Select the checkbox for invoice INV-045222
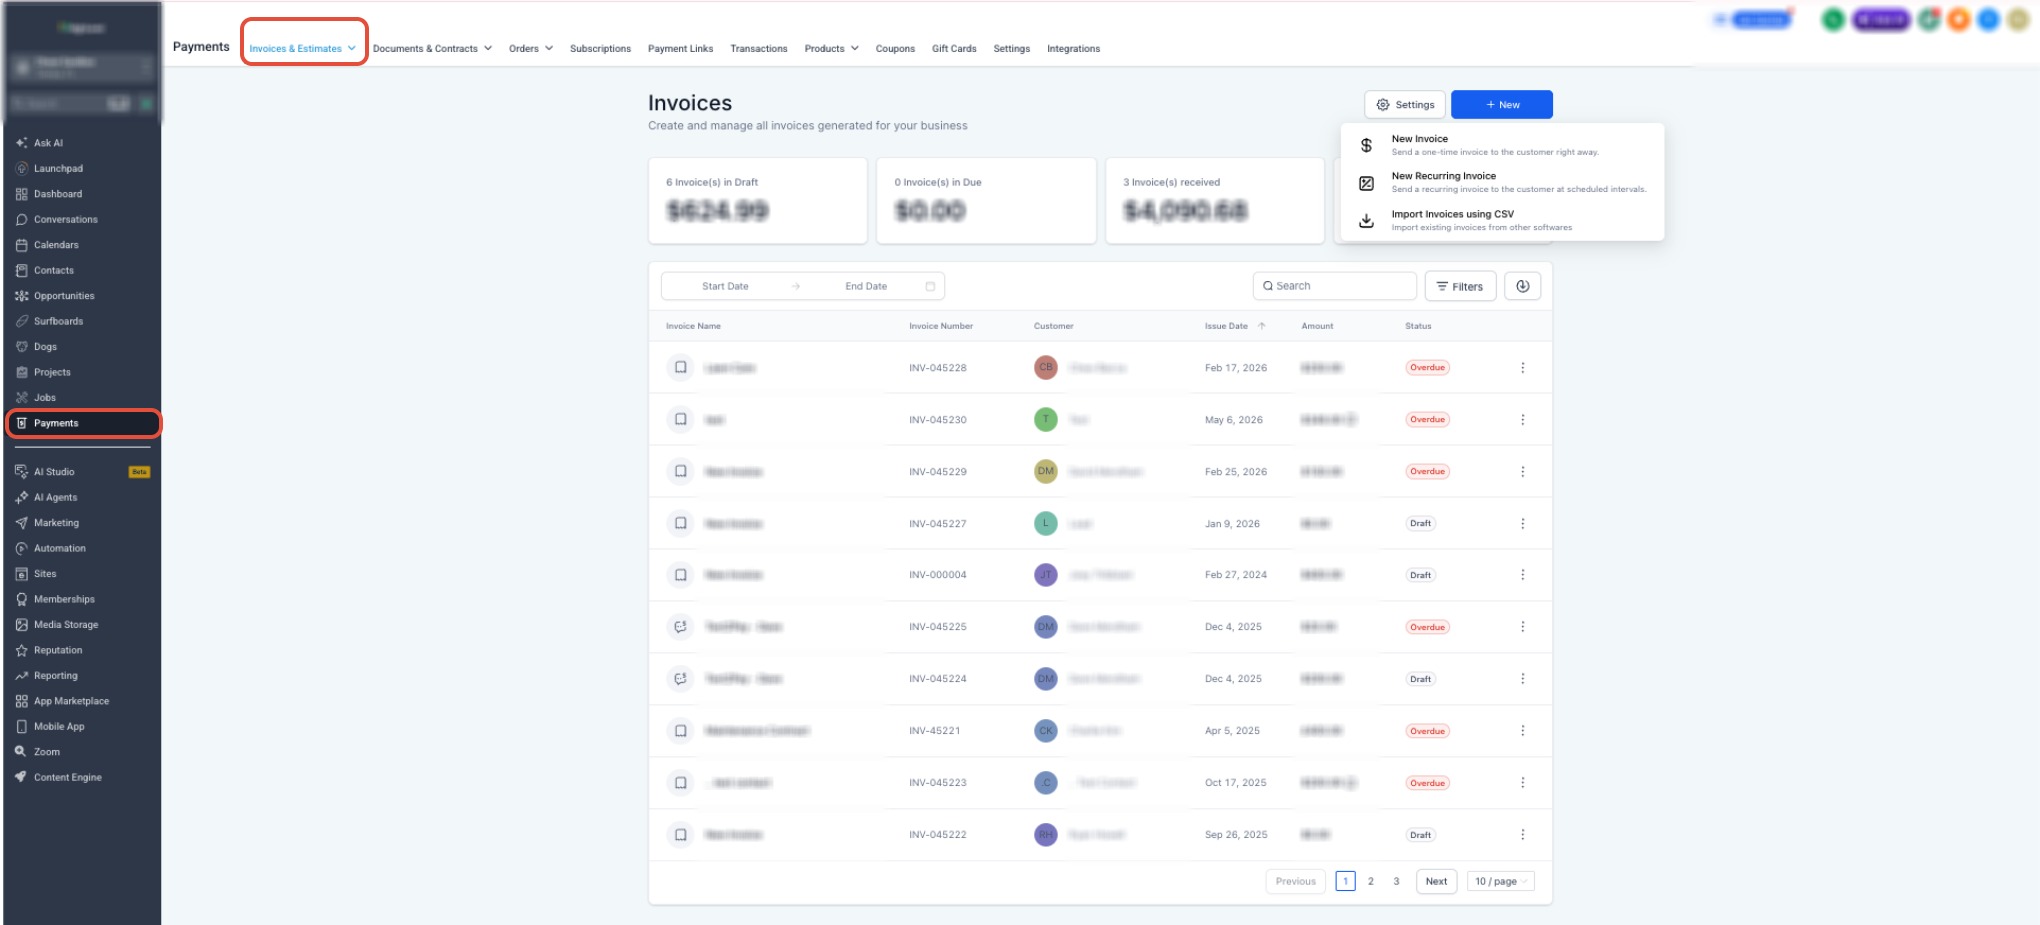 680,835
